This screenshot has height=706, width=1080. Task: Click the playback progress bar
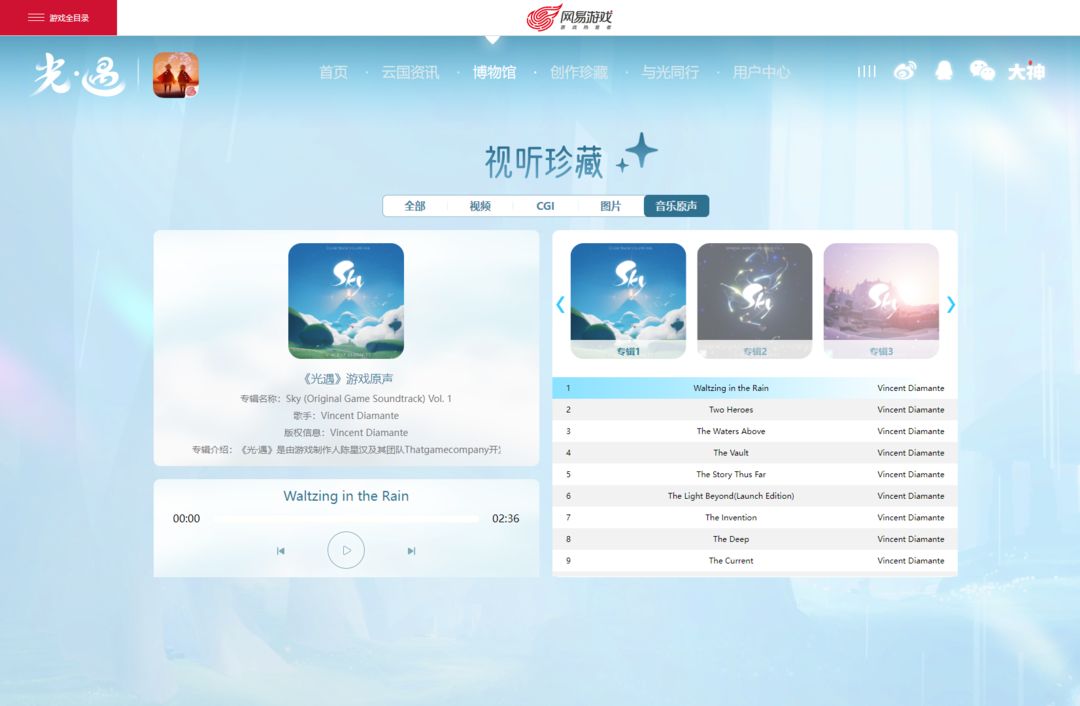(346, 519)
